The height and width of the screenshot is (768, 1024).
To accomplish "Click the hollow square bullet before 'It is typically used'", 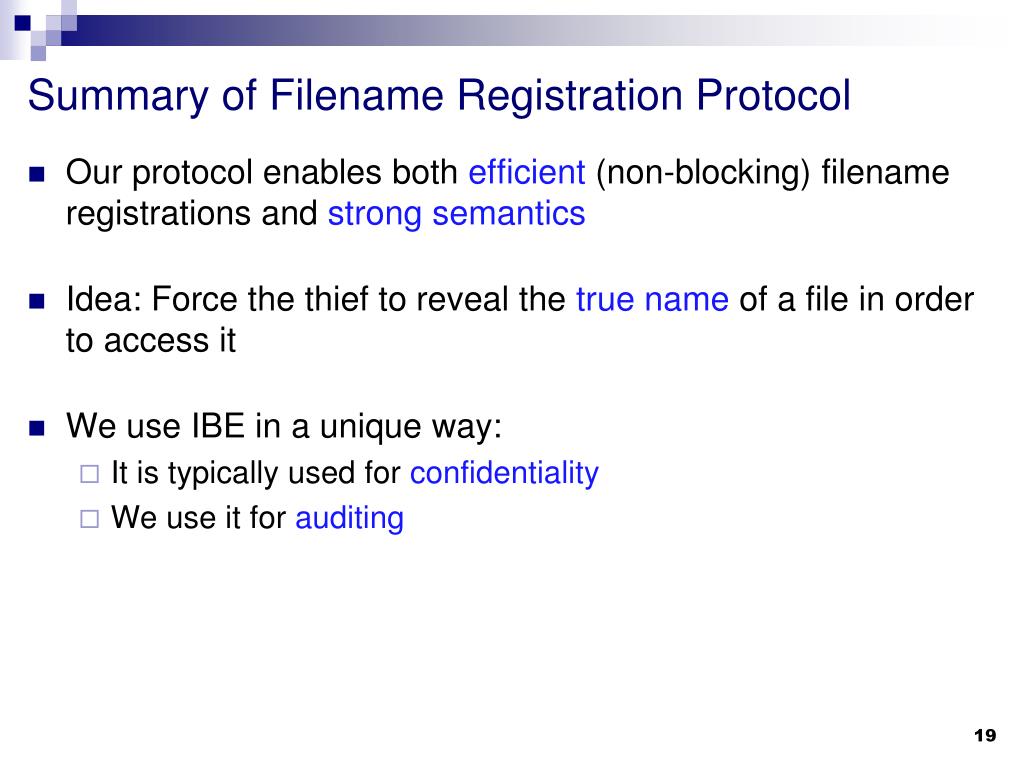I will pyautogui.click(x=89, y=474).
